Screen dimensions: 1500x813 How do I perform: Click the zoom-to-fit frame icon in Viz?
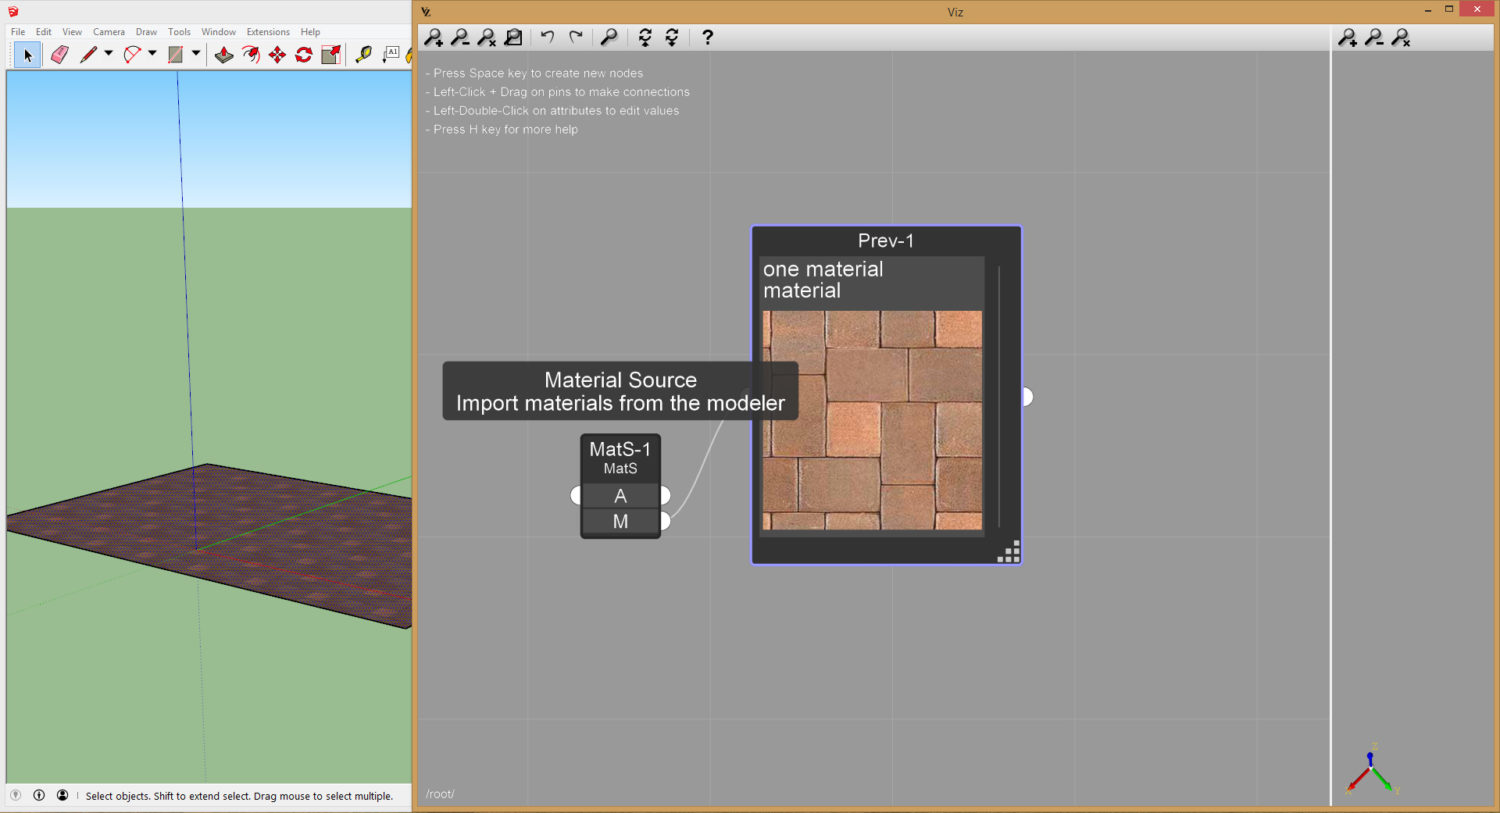(513, 37)
